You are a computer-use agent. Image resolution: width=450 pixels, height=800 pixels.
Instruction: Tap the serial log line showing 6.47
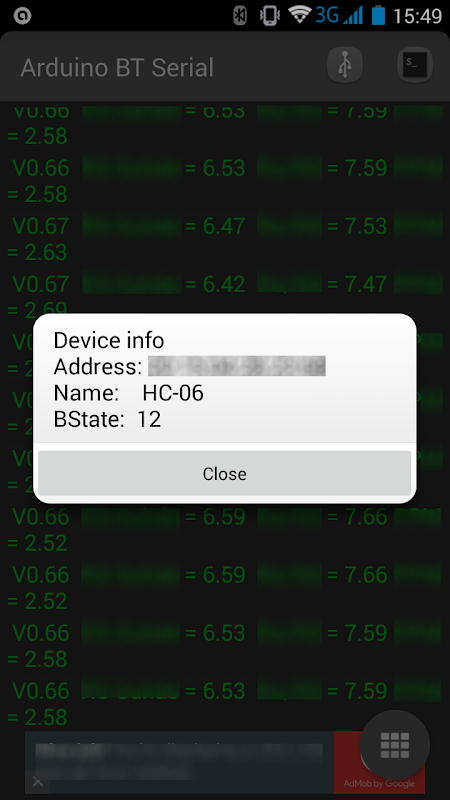coord(224,239)
